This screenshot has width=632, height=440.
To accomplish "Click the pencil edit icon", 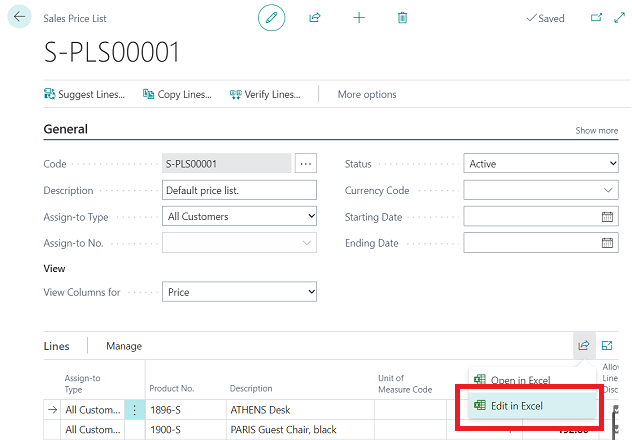I will pyautogui.click(x=271, y=18).
